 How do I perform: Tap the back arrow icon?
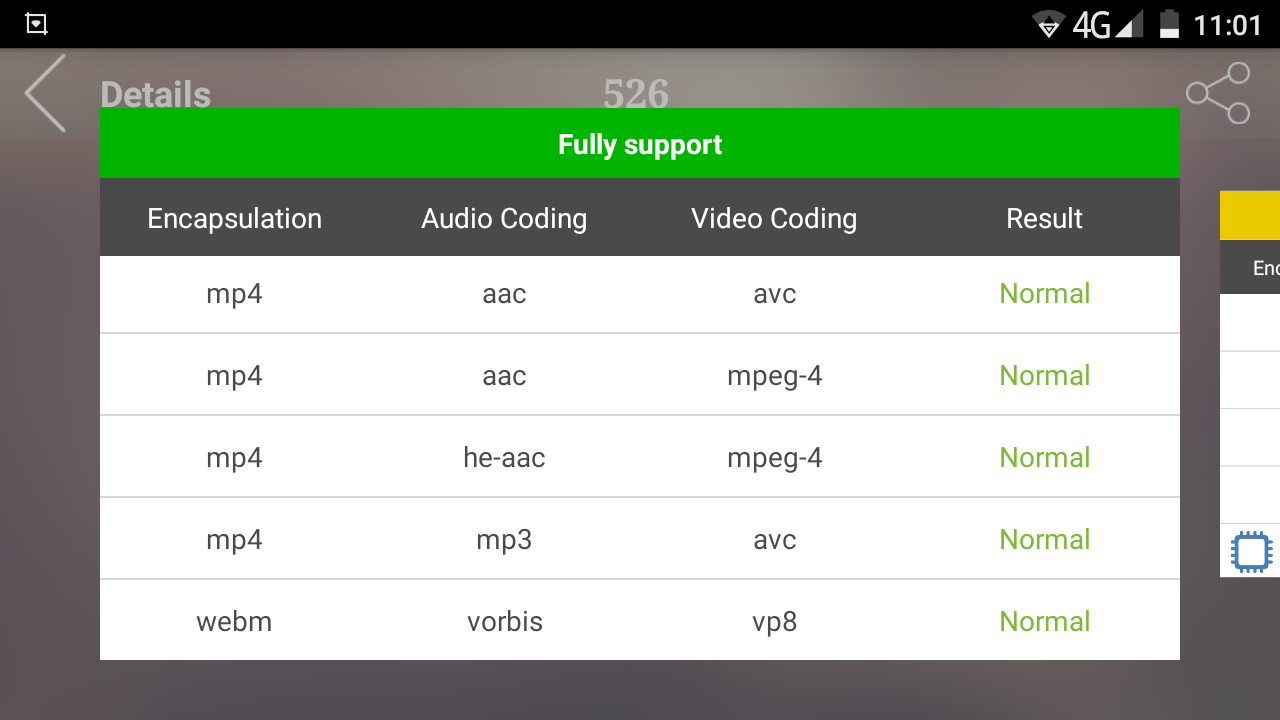pos(45,93)
